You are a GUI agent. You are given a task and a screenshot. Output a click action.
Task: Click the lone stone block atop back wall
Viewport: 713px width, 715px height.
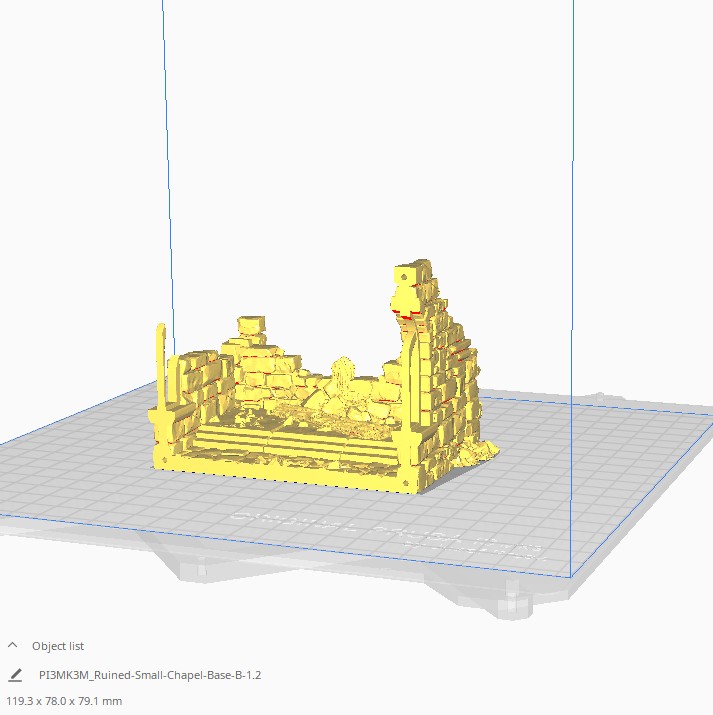click(x=250, y=326)
